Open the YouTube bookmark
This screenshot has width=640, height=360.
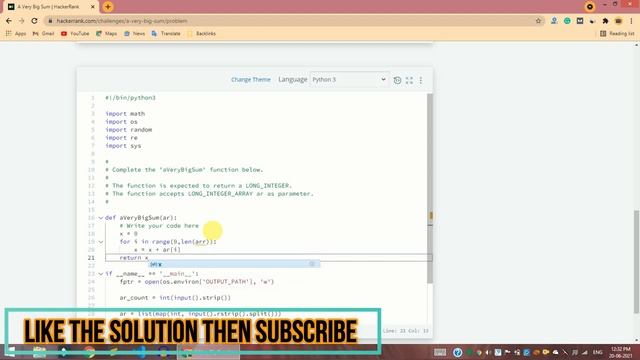[75, 33]
